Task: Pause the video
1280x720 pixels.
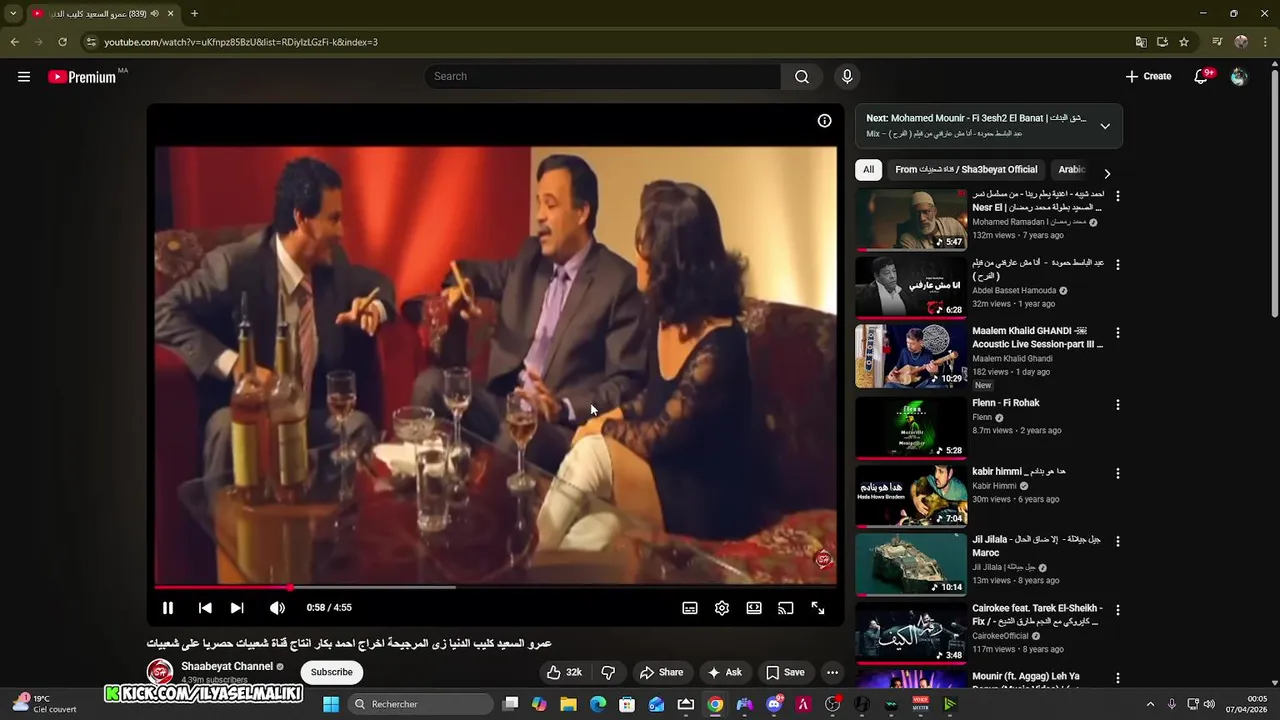Action: click(x=168, y=608)
